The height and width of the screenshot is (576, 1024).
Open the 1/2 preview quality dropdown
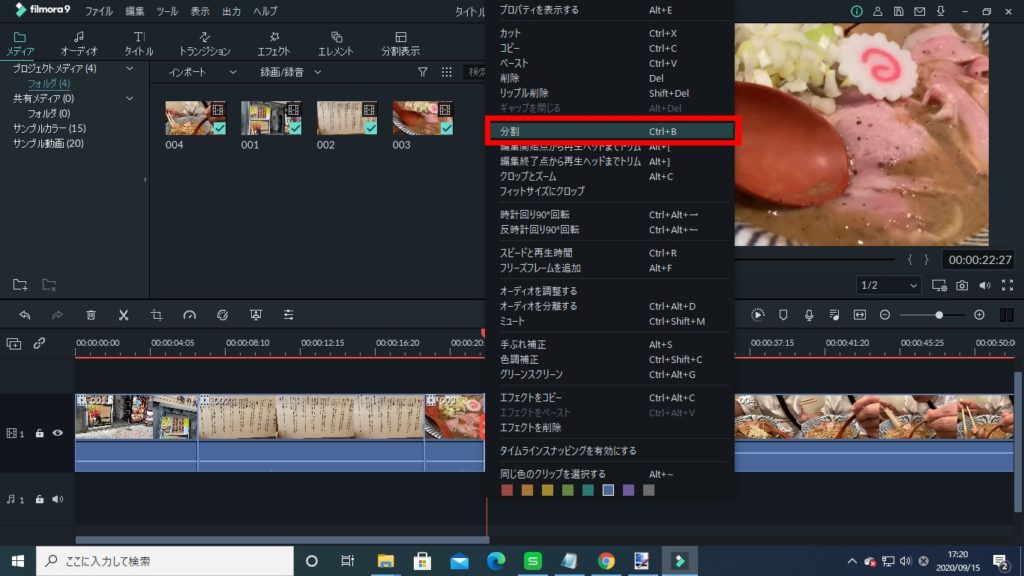[x=889, y=286]
